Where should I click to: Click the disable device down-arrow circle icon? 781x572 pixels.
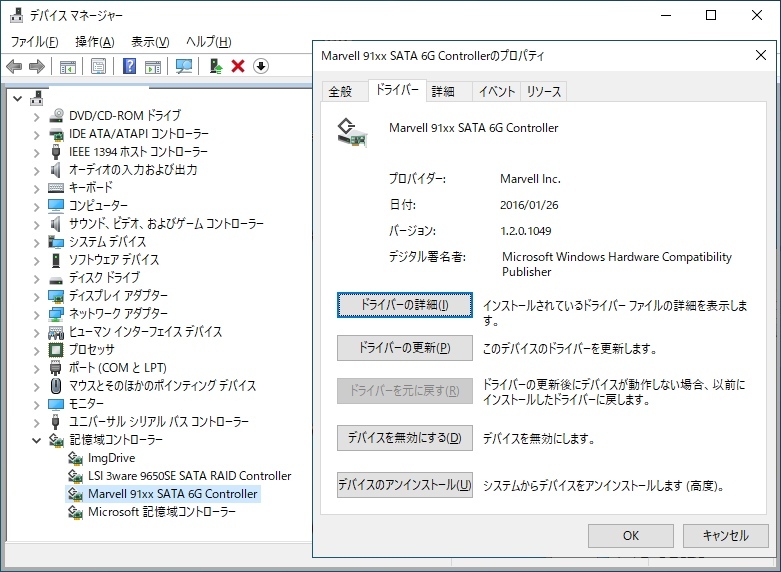click(x=261, y=66)
